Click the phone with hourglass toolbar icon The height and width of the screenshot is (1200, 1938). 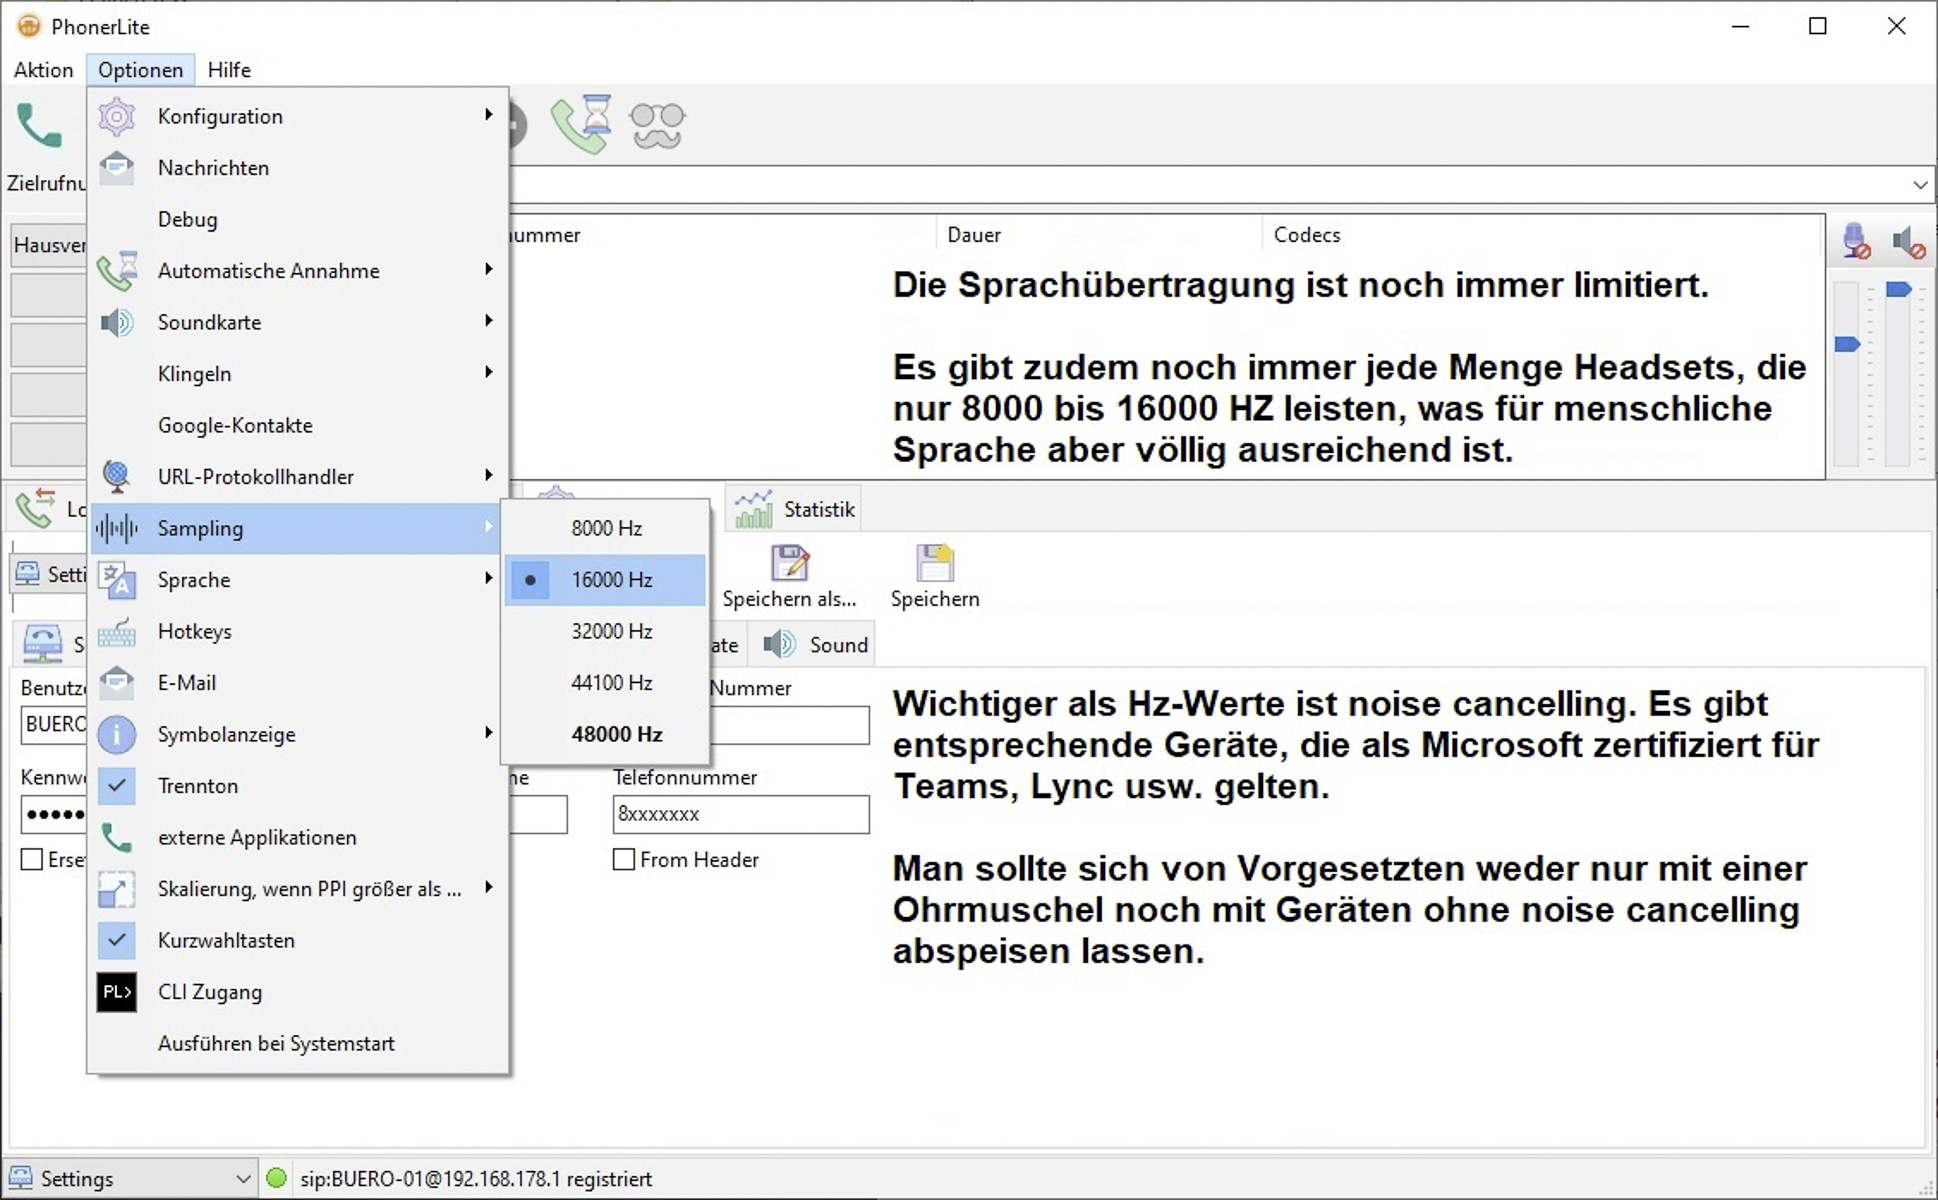582,125
